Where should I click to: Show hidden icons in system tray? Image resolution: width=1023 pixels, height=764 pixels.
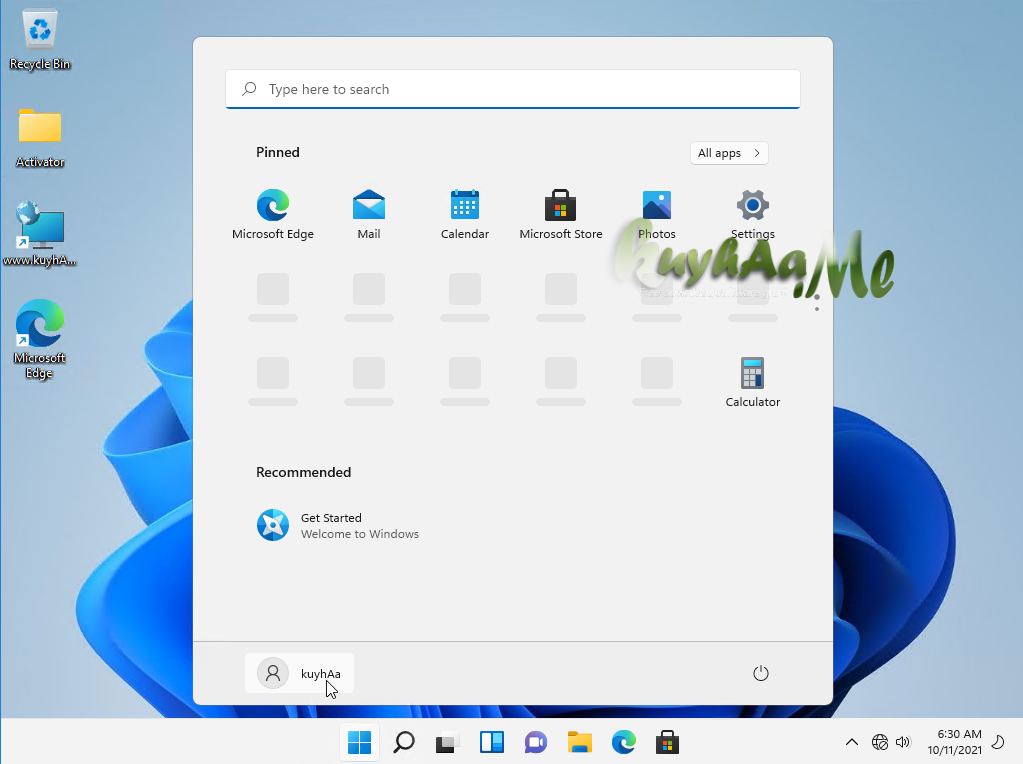[x=851, y=742]
